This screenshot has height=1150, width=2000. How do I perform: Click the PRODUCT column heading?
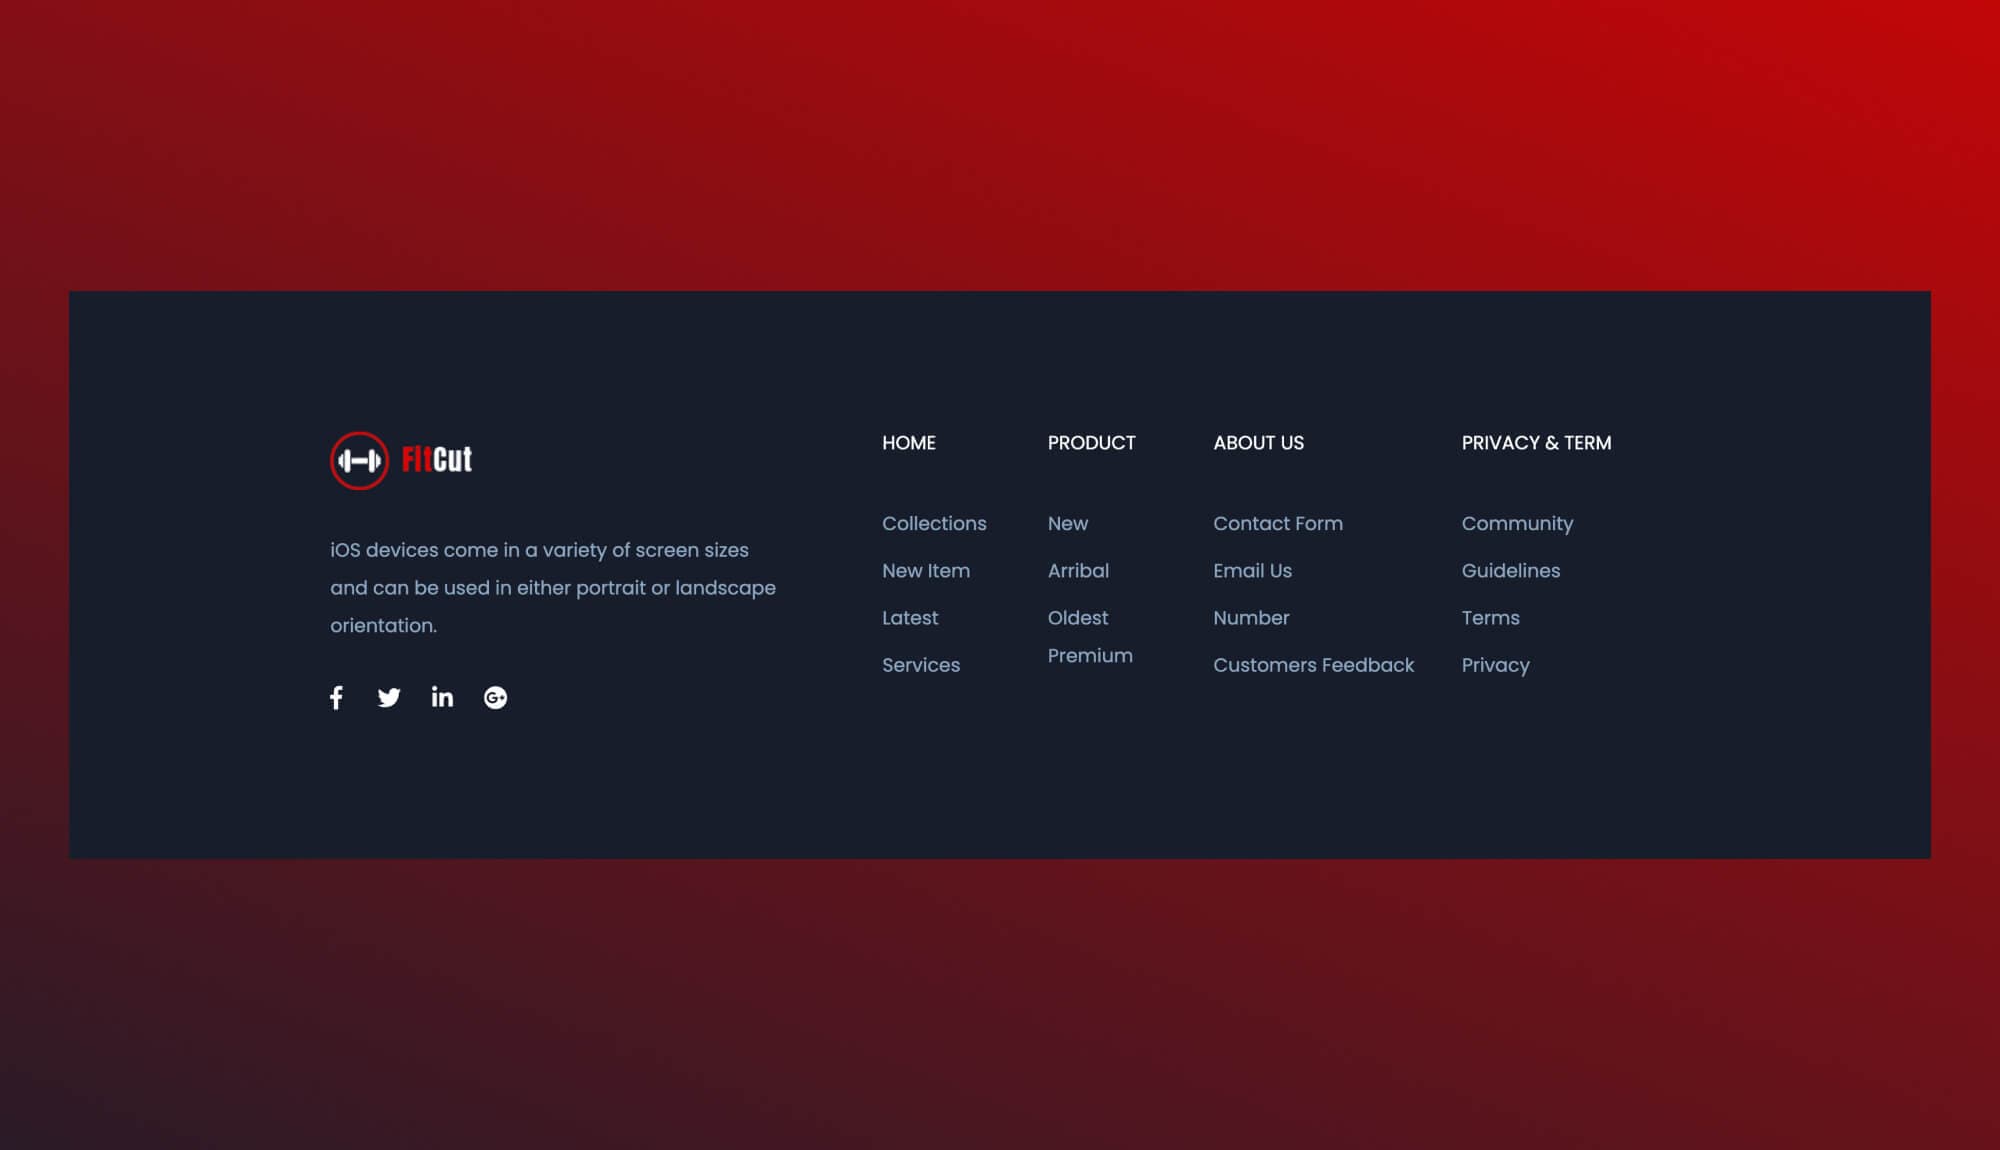tap(1091, 443)
